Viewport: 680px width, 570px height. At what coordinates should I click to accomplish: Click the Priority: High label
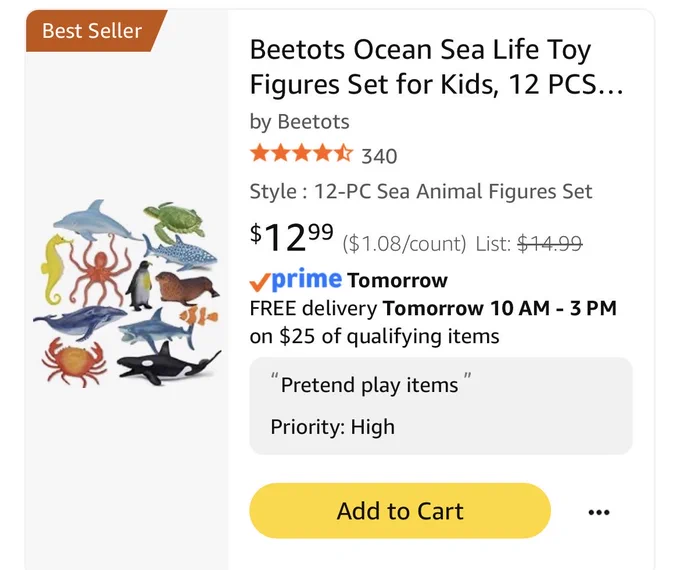(332, 426)
